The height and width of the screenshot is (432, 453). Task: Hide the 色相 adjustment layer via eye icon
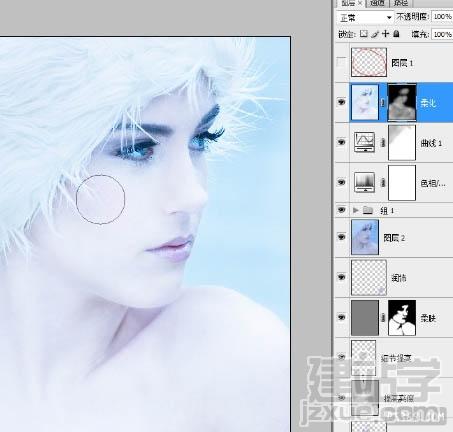[341, 182]
